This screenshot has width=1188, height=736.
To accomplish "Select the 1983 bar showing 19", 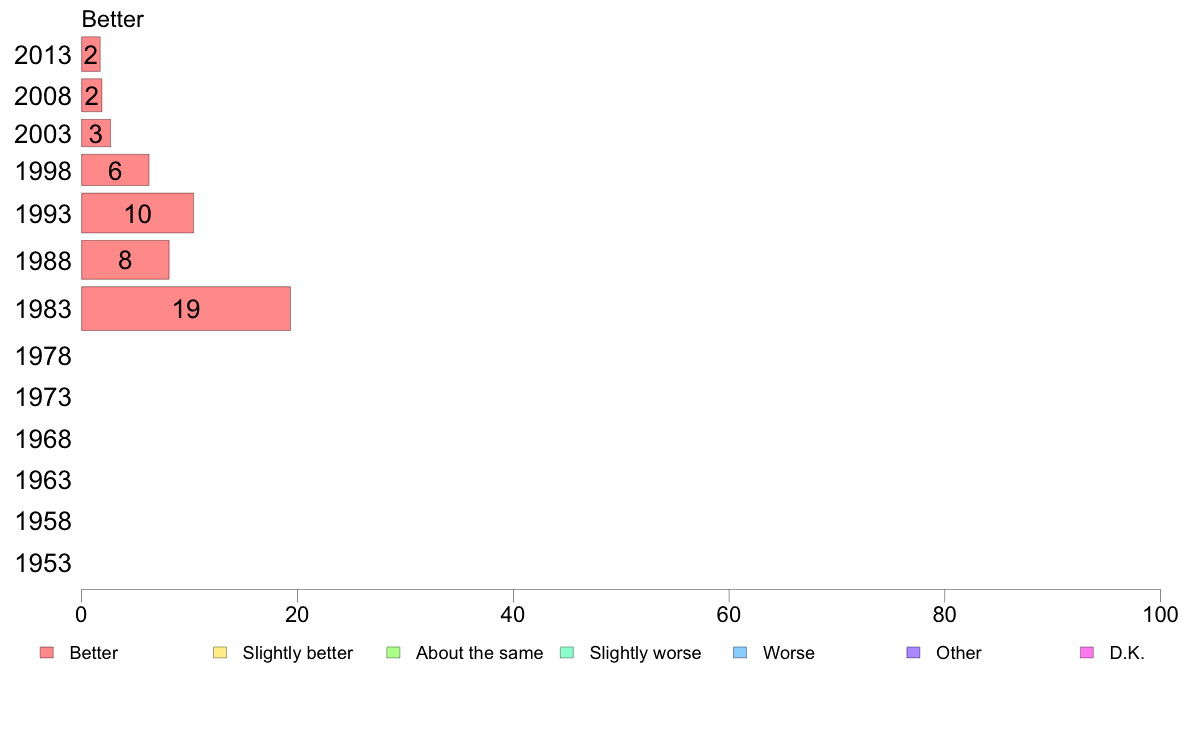I will point(186,308).
